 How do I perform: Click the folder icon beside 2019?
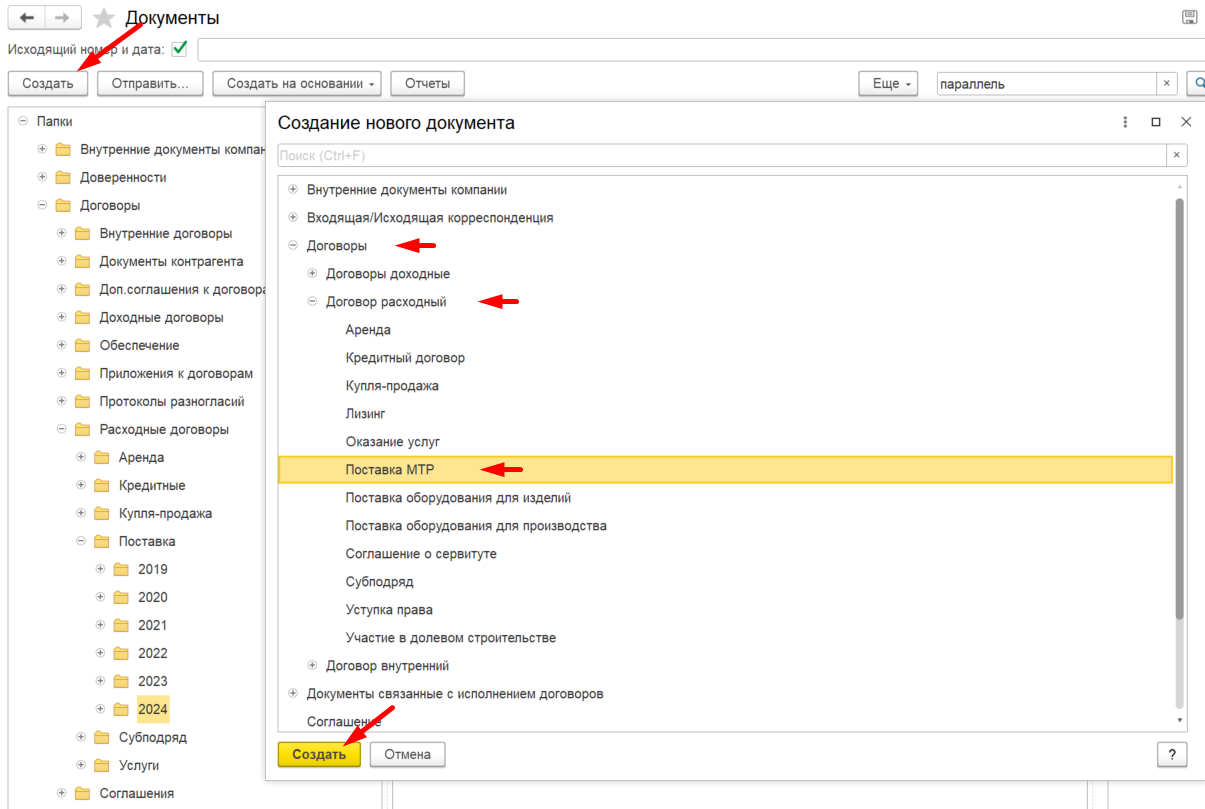pos(121,569)
